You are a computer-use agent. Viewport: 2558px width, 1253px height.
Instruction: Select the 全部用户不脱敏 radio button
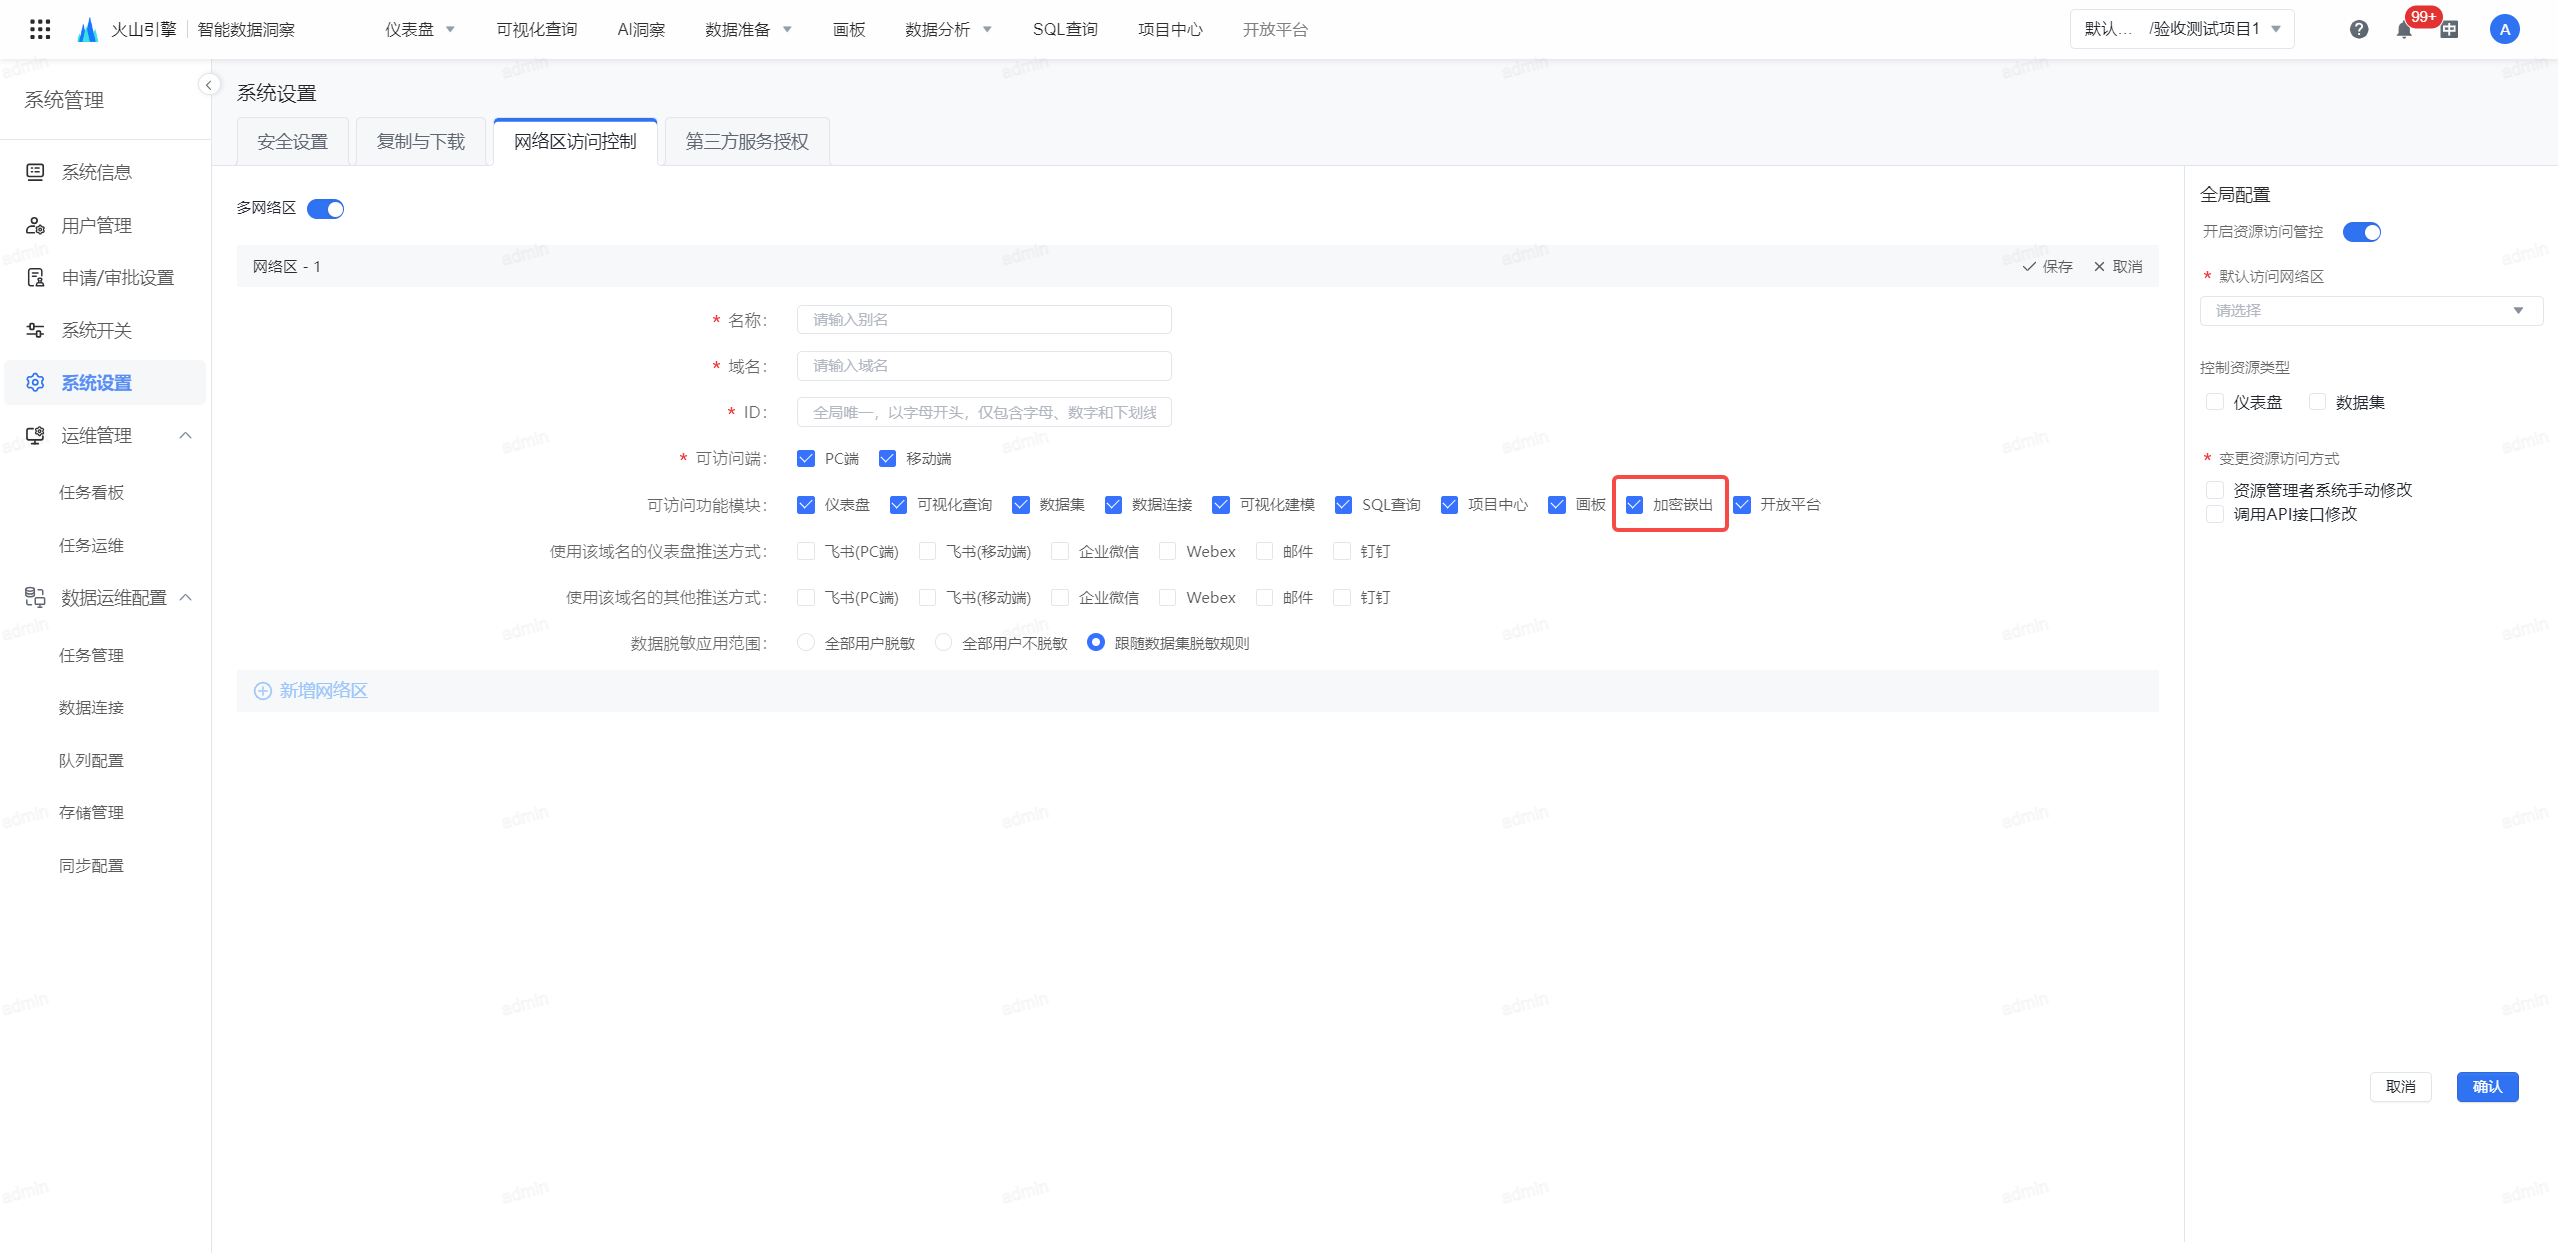[943, 642]
